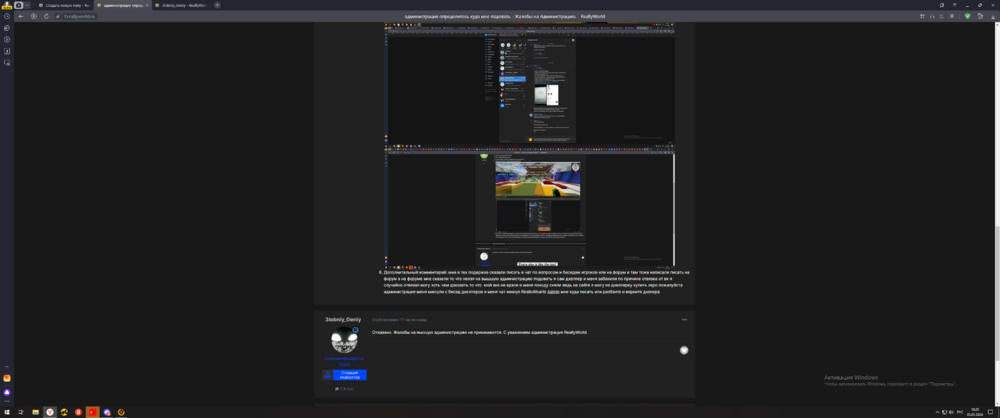Show hidden tray icons with the chevron
This screenshot has height=418, width=1000.
coord(937,412)
